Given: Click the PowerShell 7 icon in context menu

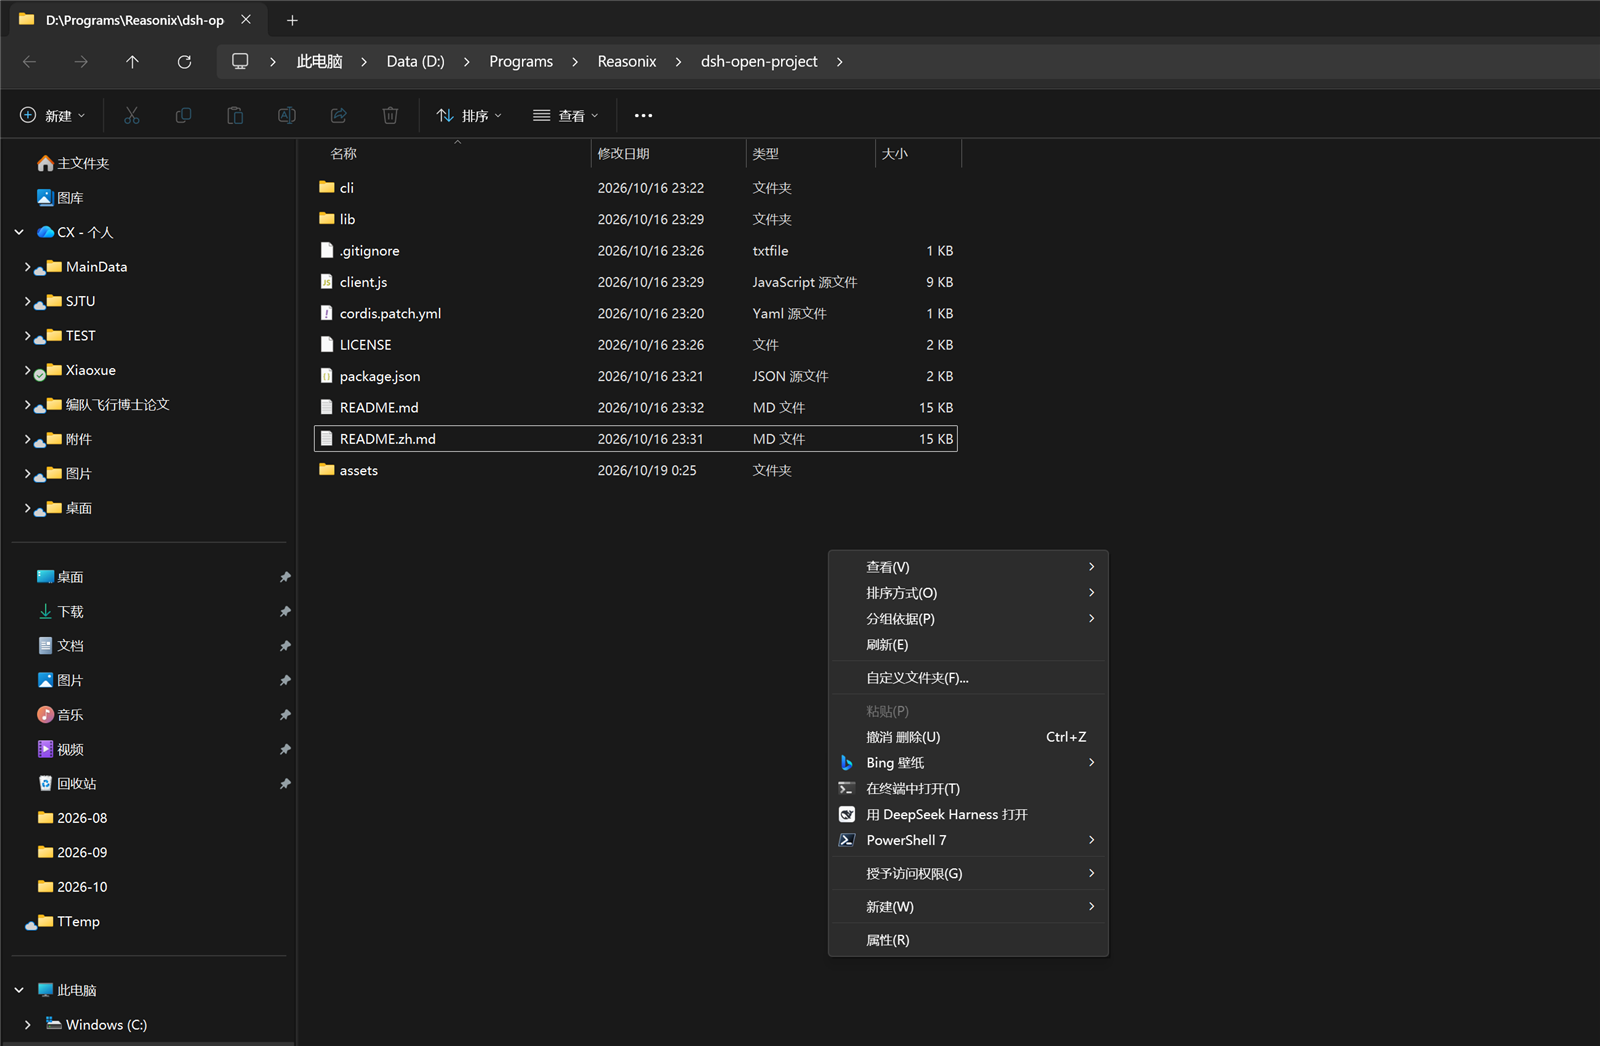Looking at the screenshot, I should tap(847, 840).
